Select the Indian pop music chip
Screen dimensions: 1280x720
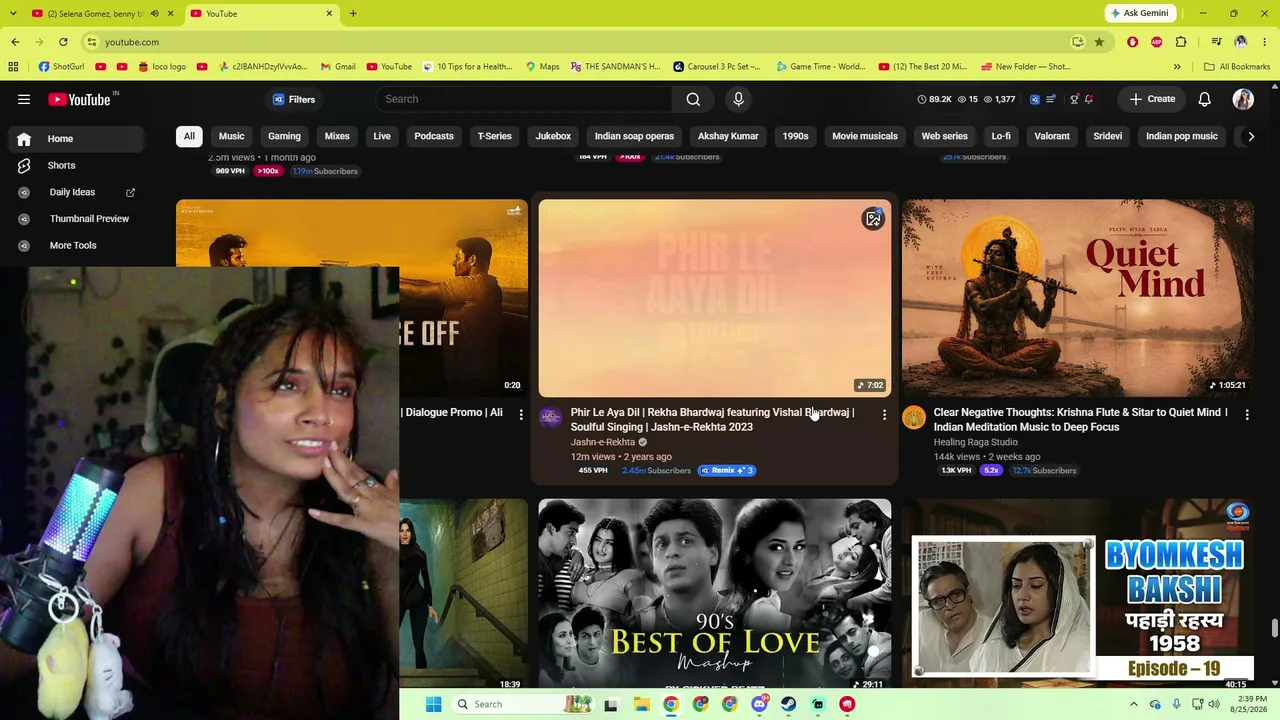tap(1182, 136)
